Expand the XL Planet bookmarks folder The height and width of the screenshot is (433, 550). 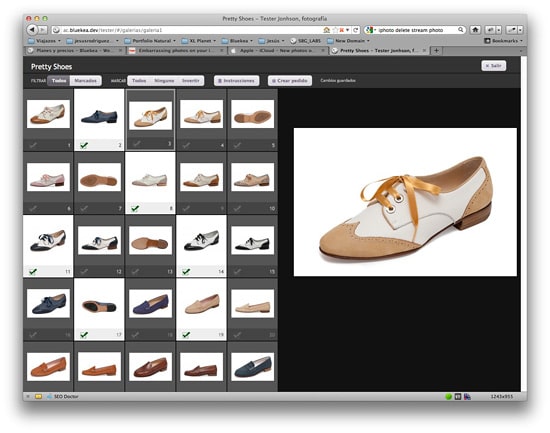(199, 41)
